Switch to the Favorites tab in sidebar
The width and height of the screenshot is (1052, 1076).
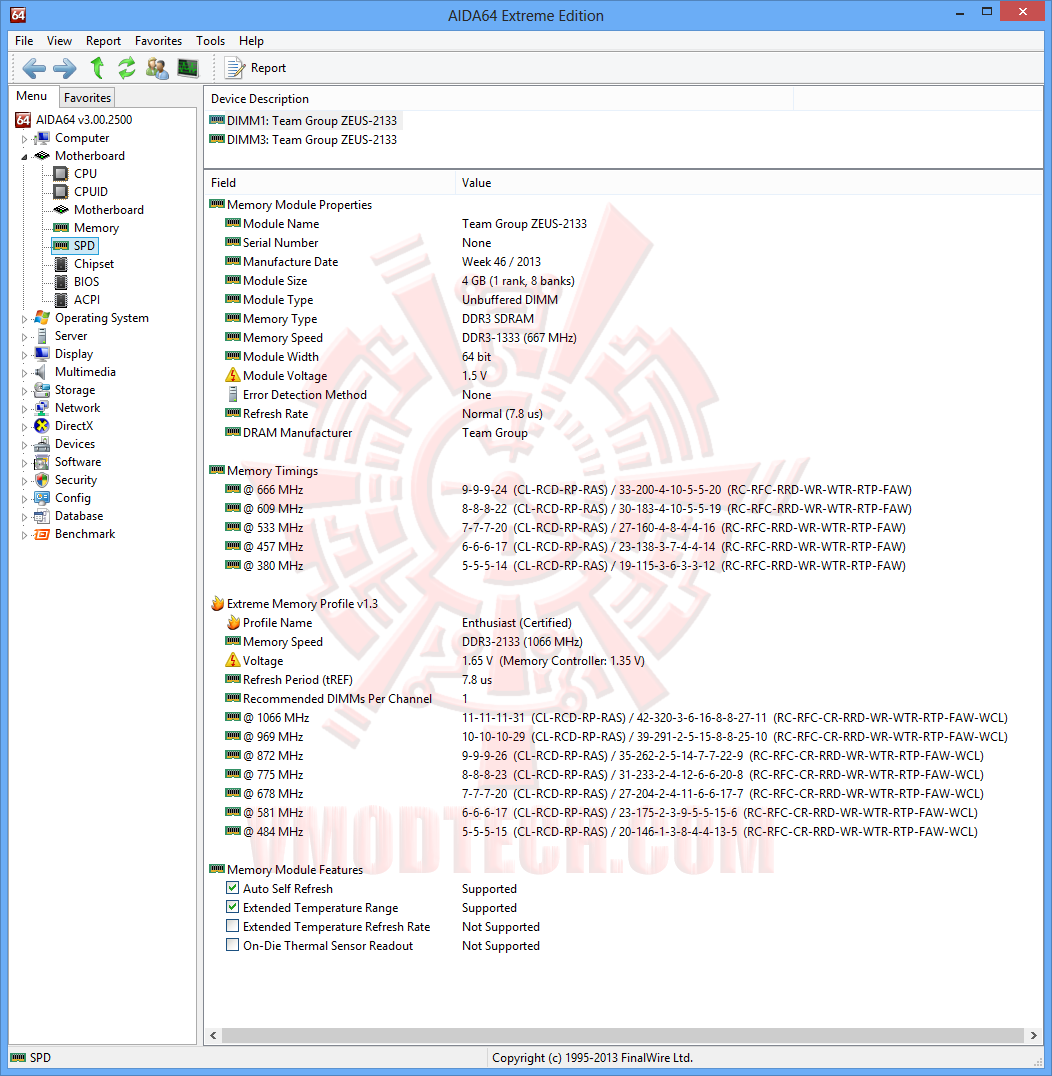pos(87,97)
